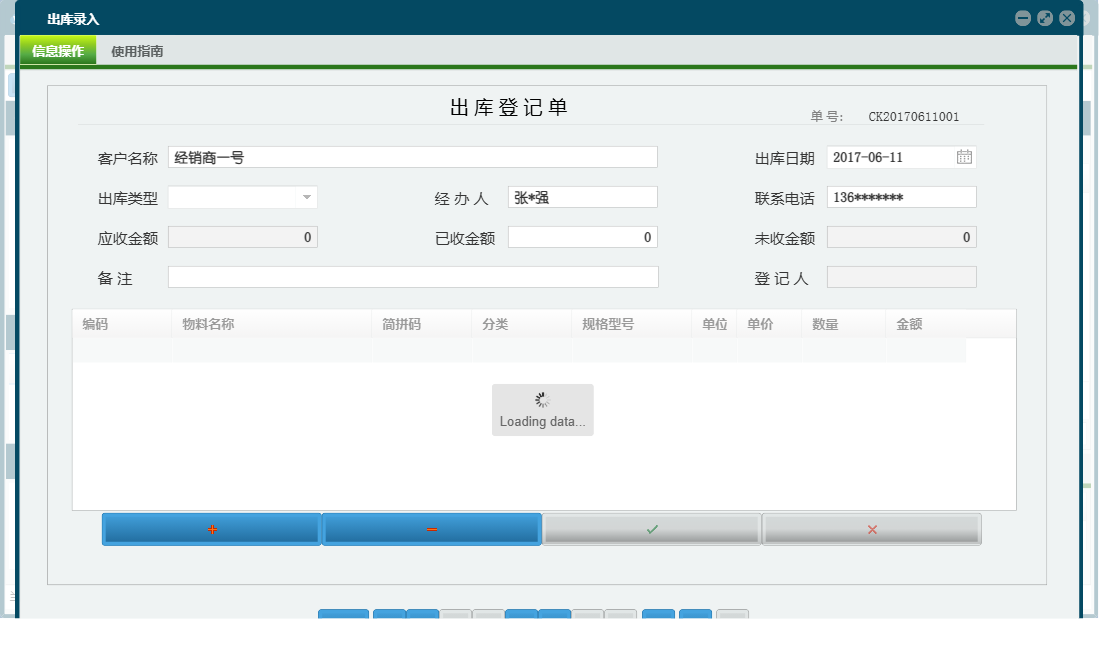
Task: Confirm the entry via the green checkmark icon
Action: (651, 529)
